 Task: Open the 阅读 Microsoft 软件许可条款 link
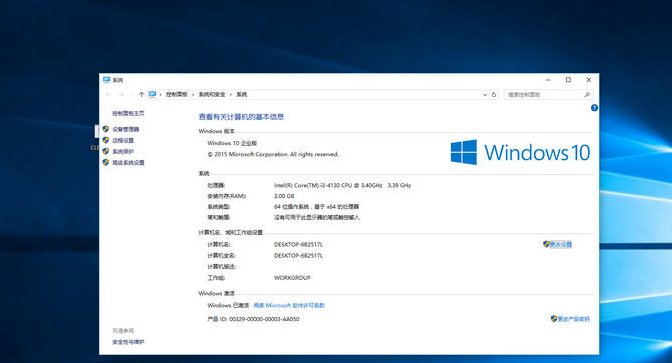point(289,305)
